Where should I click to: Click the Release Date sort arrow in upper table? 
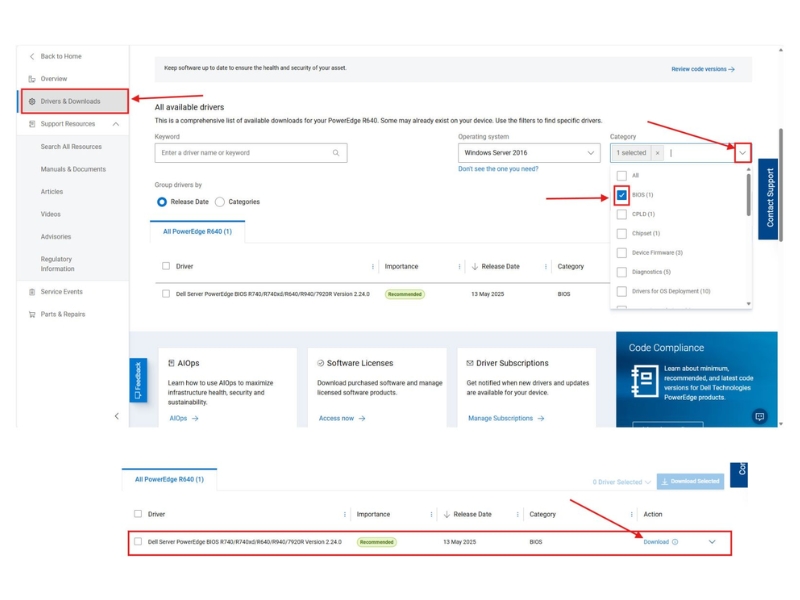(x=474, y=266)
